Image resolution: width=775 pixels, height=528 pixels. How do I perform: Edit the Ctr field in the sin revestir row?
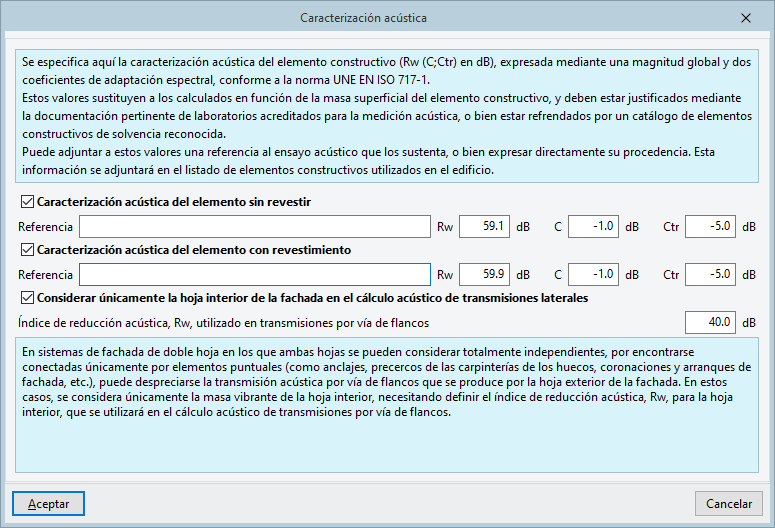[710, 226]
